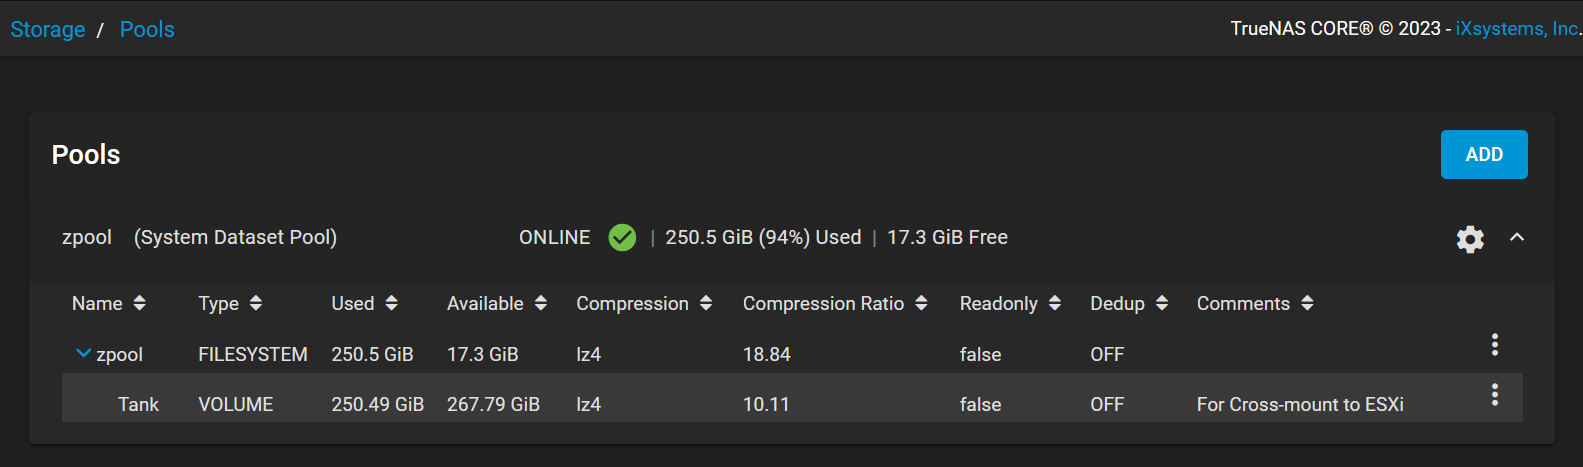Sort by Compression column arrows
This screenshot has width=1583, height=467.
(706, 303)
